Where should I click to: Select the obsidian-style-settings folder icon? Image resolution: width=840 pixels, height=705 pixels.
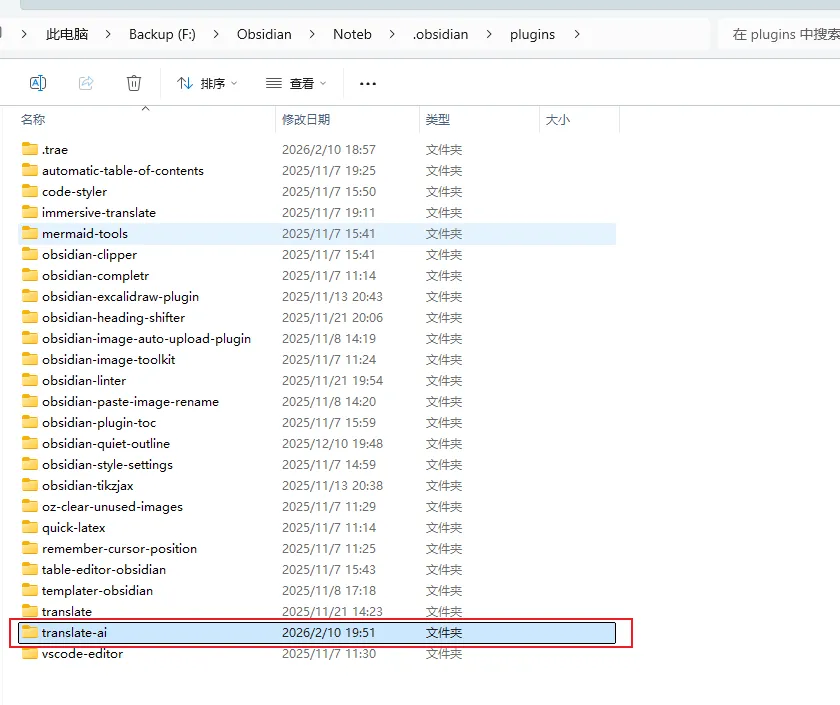click(30, 464)
